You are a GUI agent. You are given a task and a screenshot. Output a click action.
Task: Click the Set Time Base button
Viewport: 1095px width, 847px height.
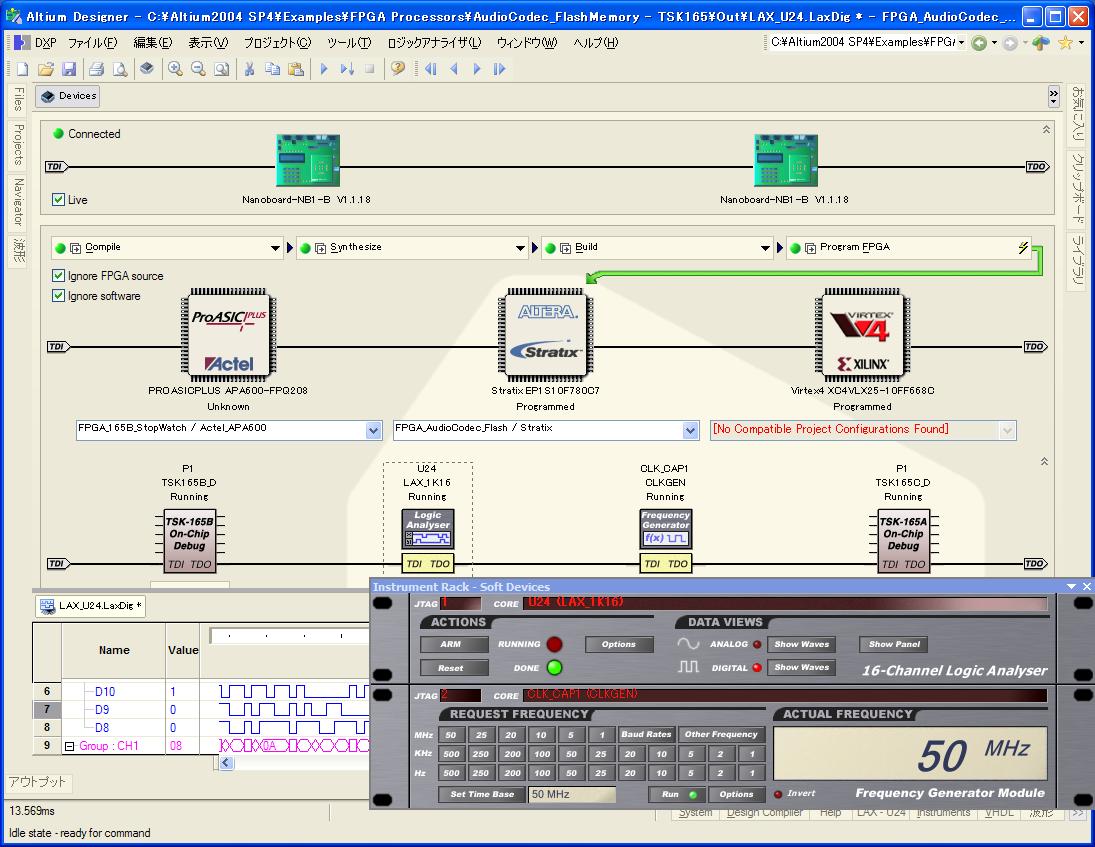482,794
